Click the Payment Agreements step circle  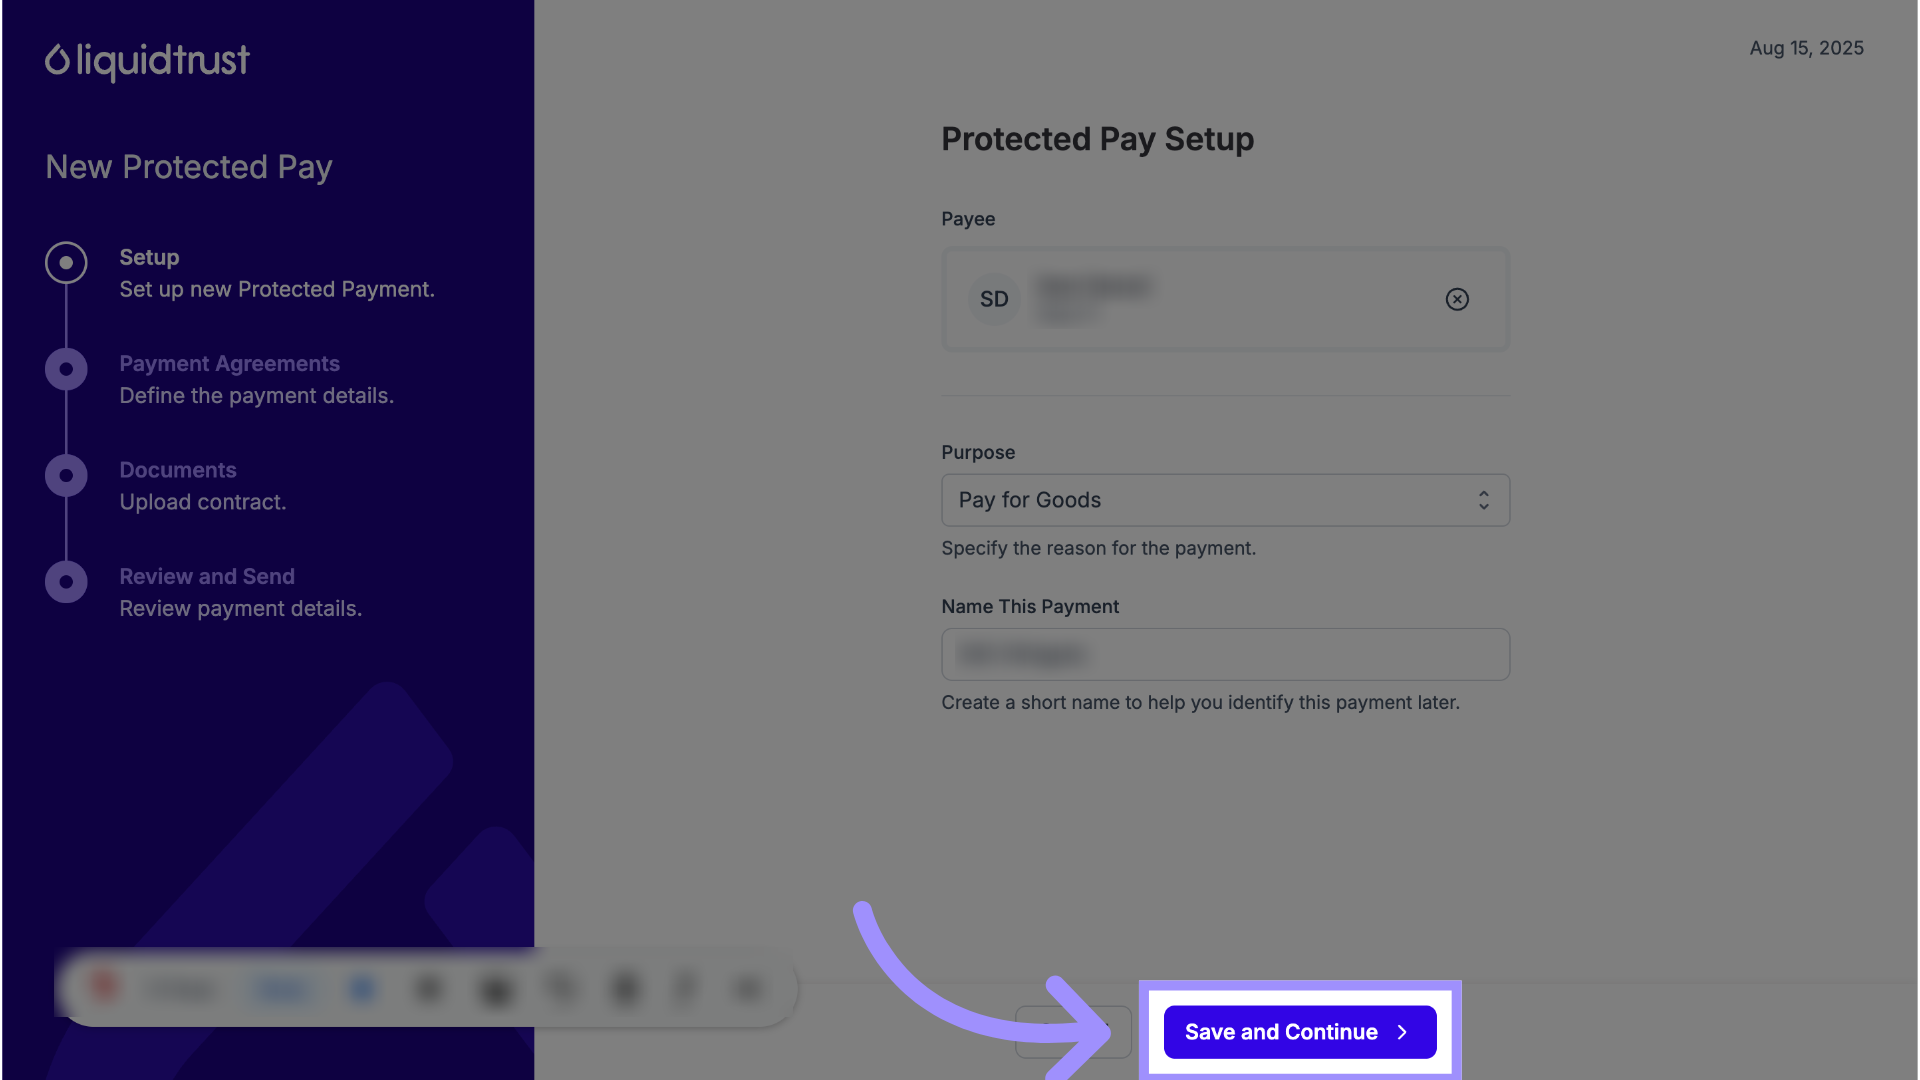coord(66,370)
